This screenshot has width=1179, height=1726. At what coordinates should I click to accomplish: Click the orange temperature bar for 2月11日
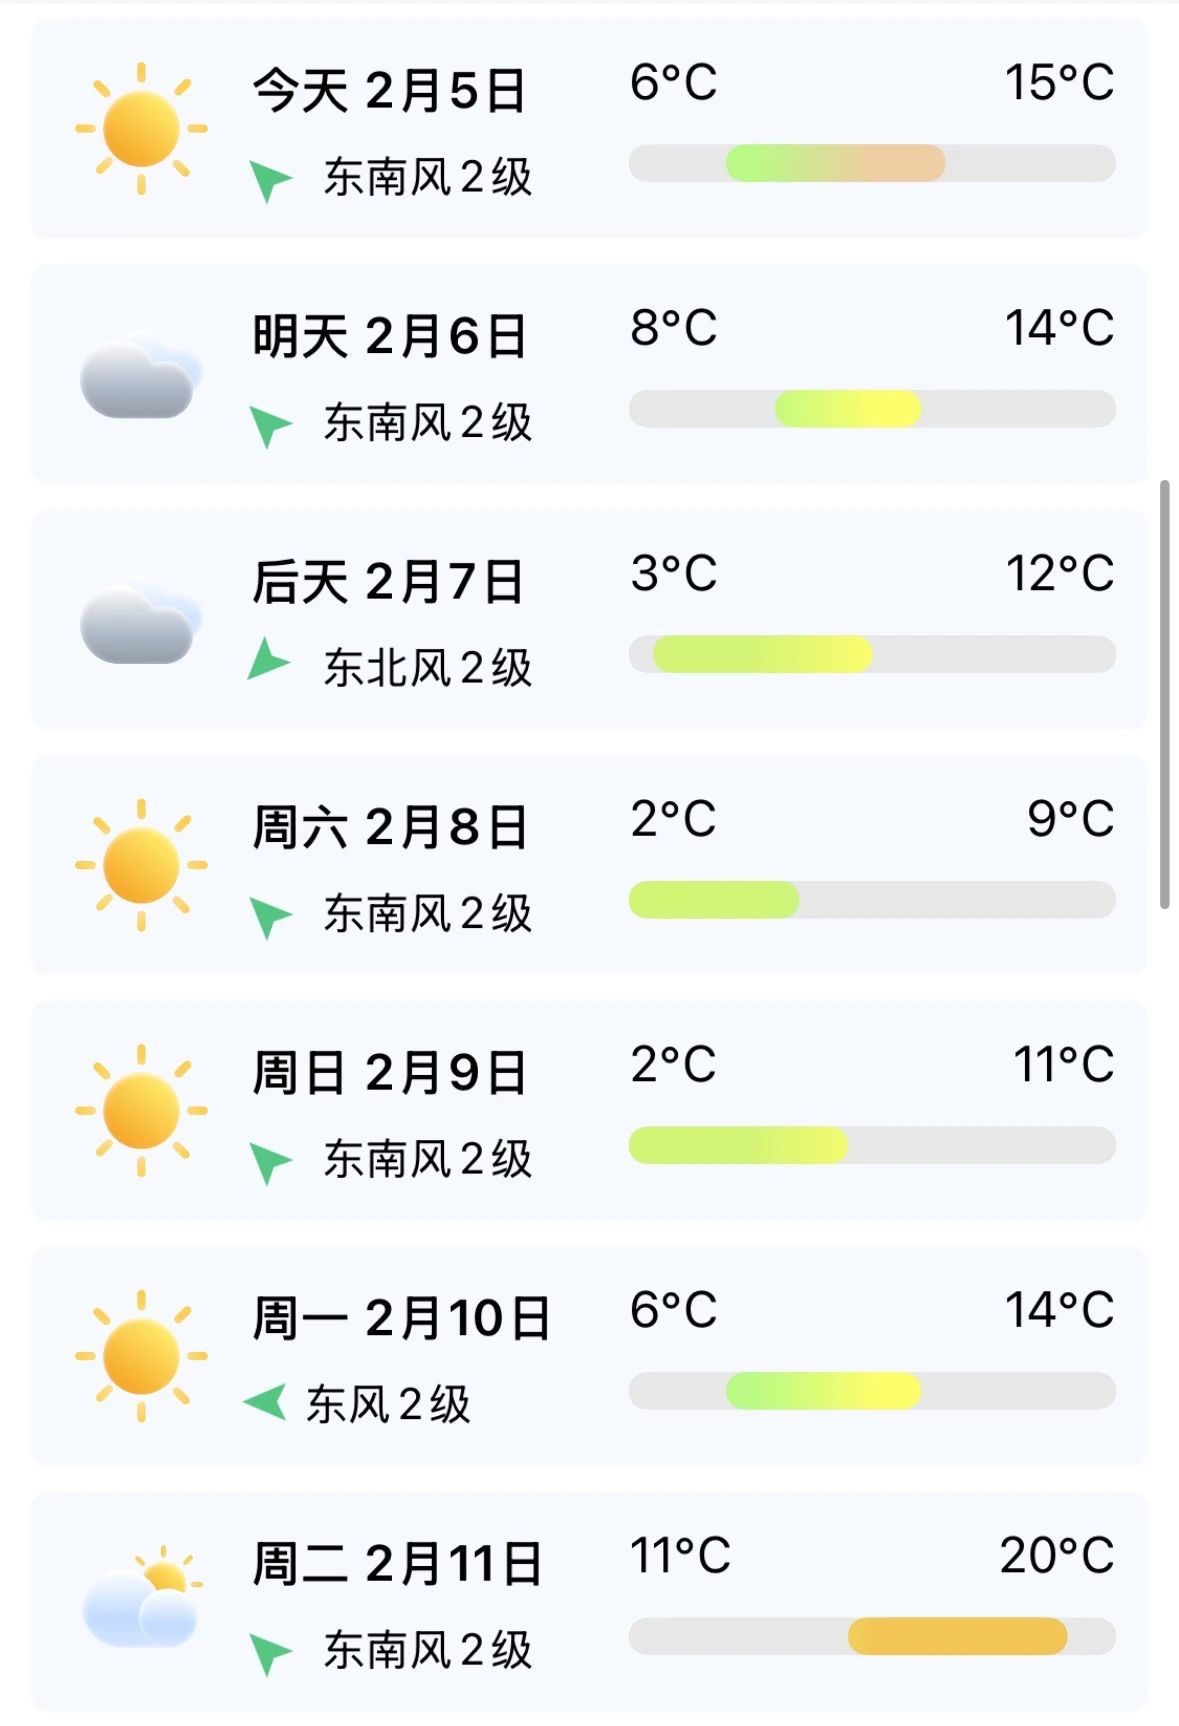pos(957,1636)
